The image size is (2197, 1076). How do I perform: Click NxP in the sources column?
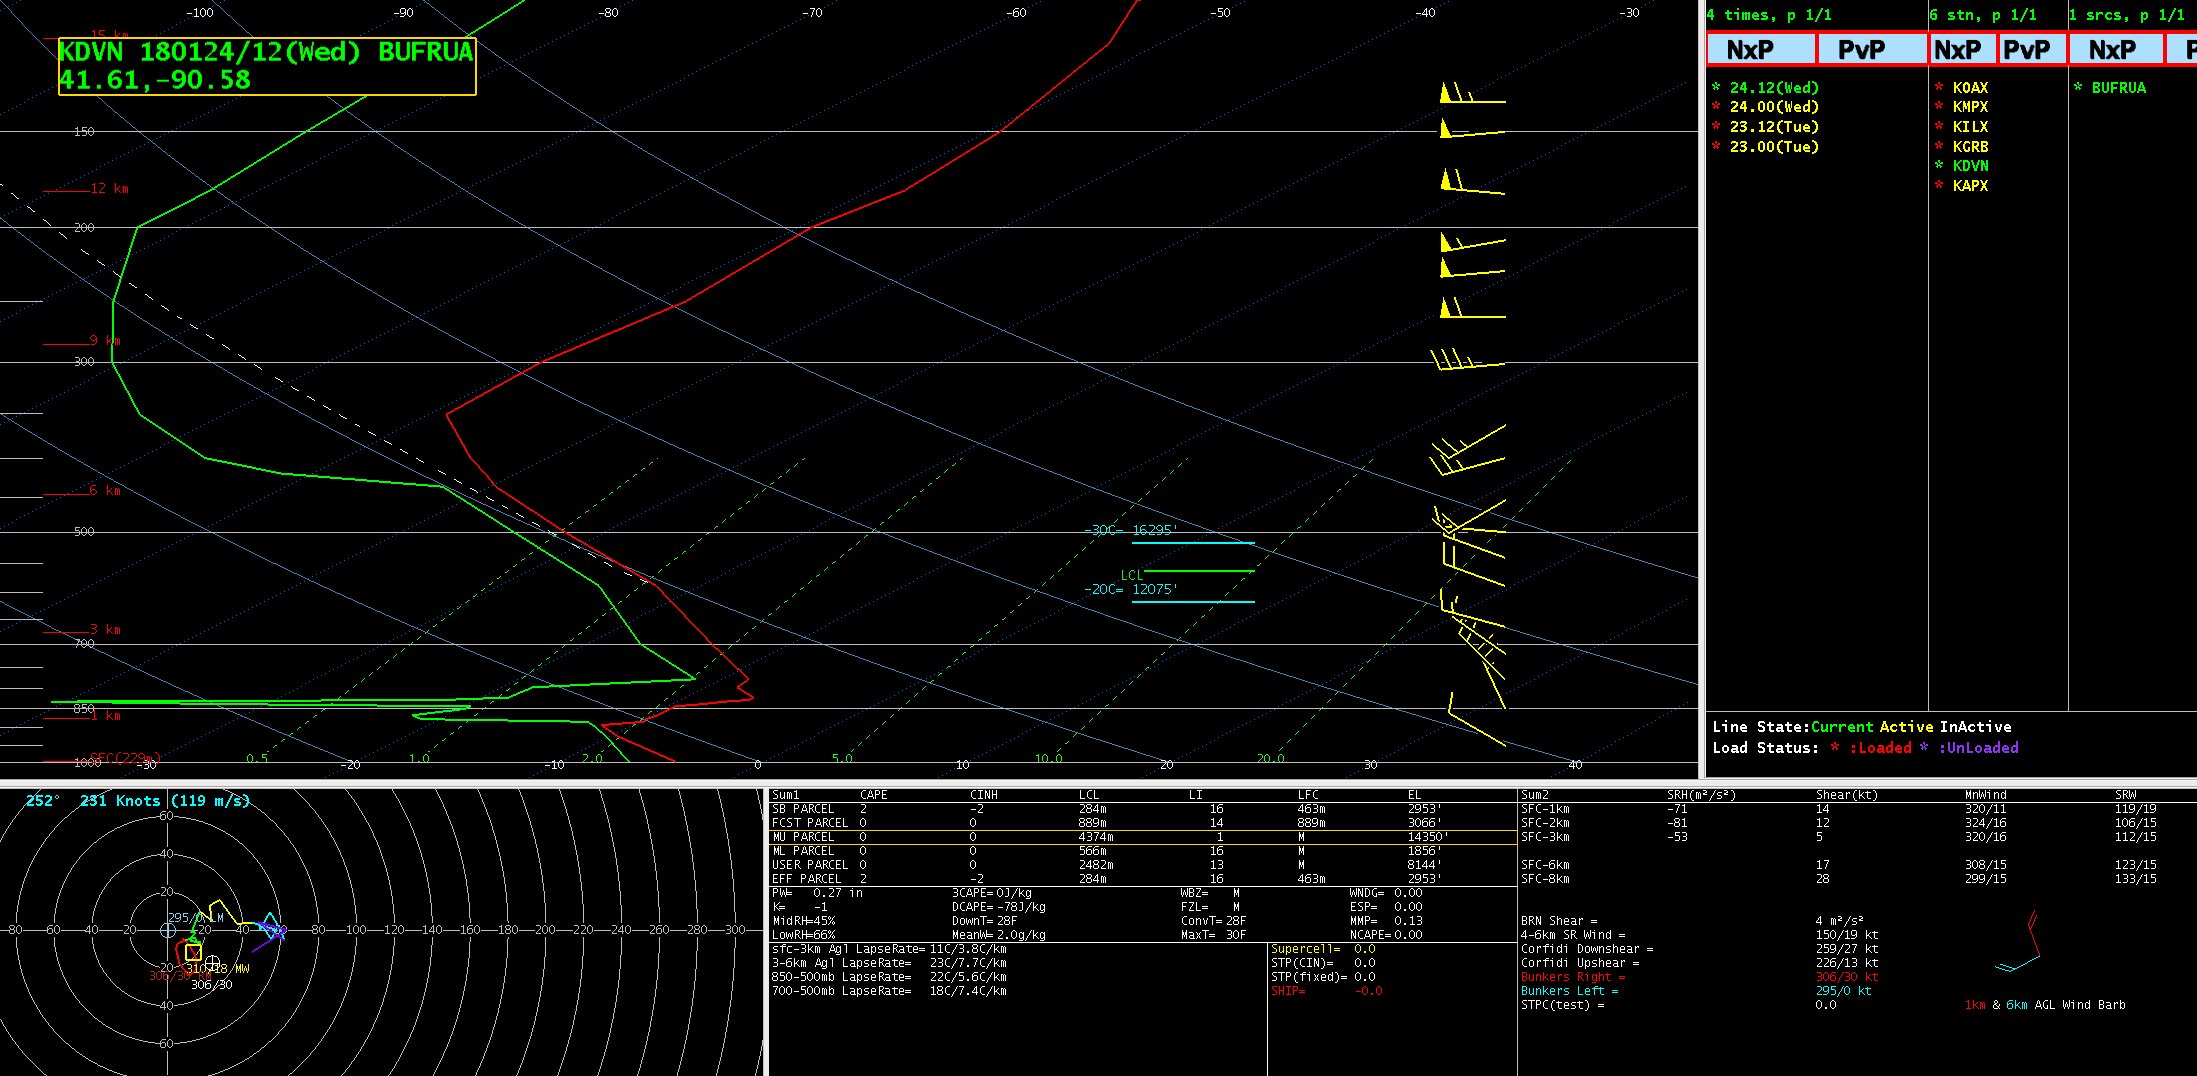pos(2114,49)
